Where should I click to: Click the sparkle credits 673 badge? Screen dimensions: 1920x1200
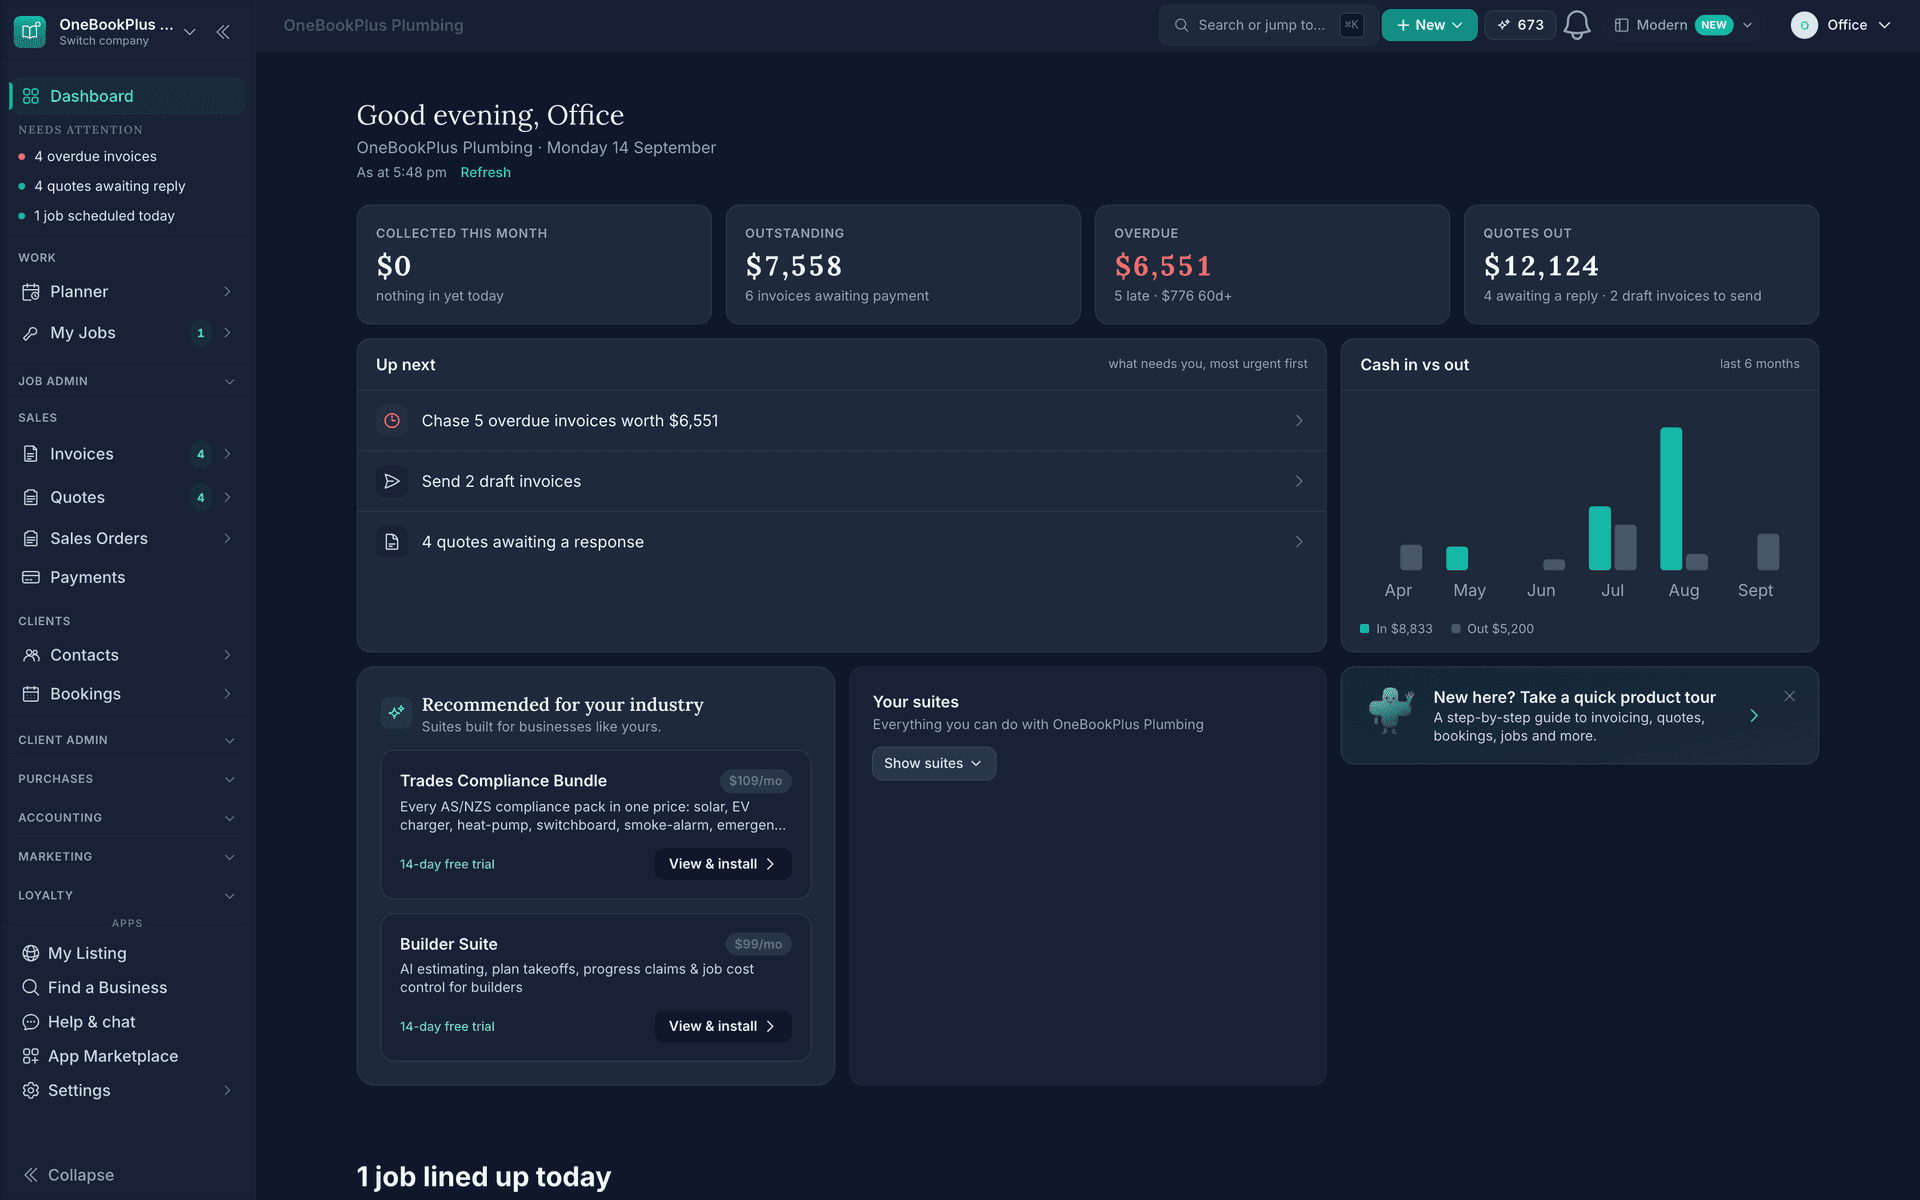1520,25
